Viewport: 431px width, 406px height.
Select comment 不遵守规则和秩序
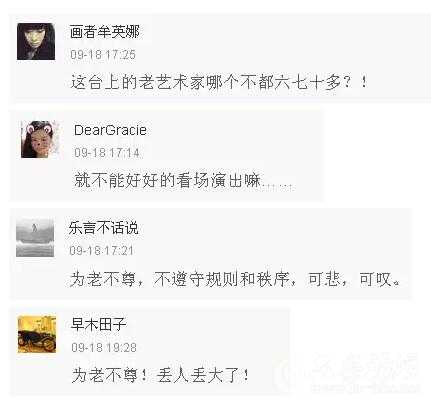pyautogui.click(x=235, y=279)
